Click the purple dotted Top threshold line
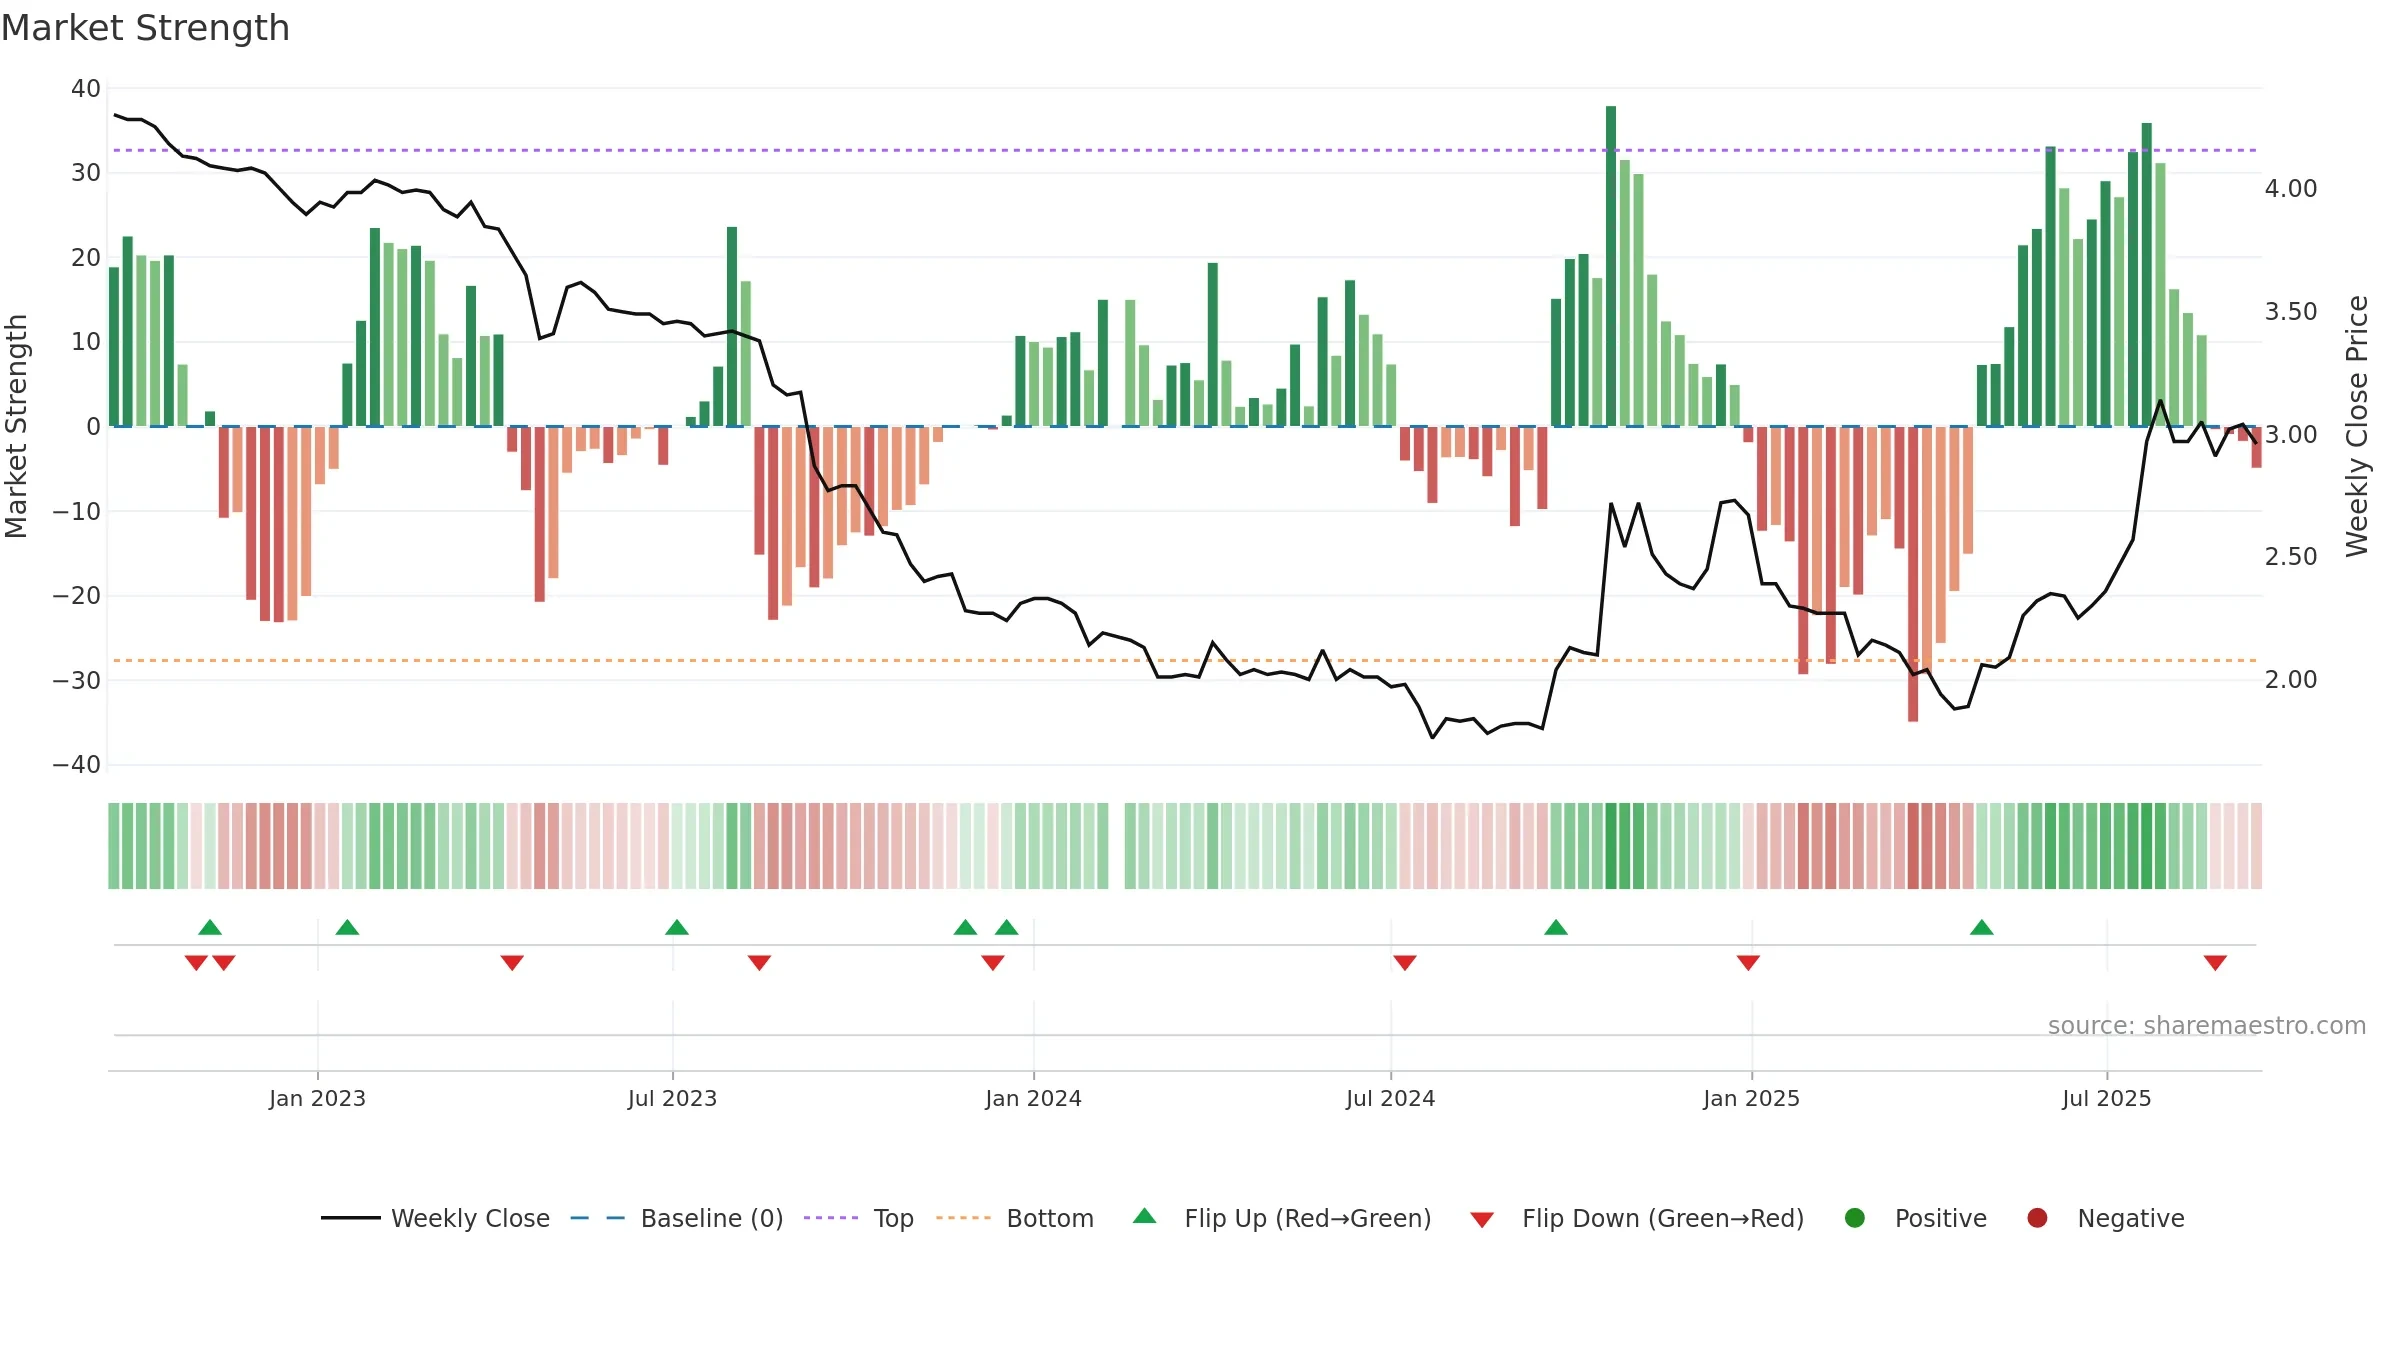The width and height of the screenshot is (2400, 1350). coord(1185,150)
